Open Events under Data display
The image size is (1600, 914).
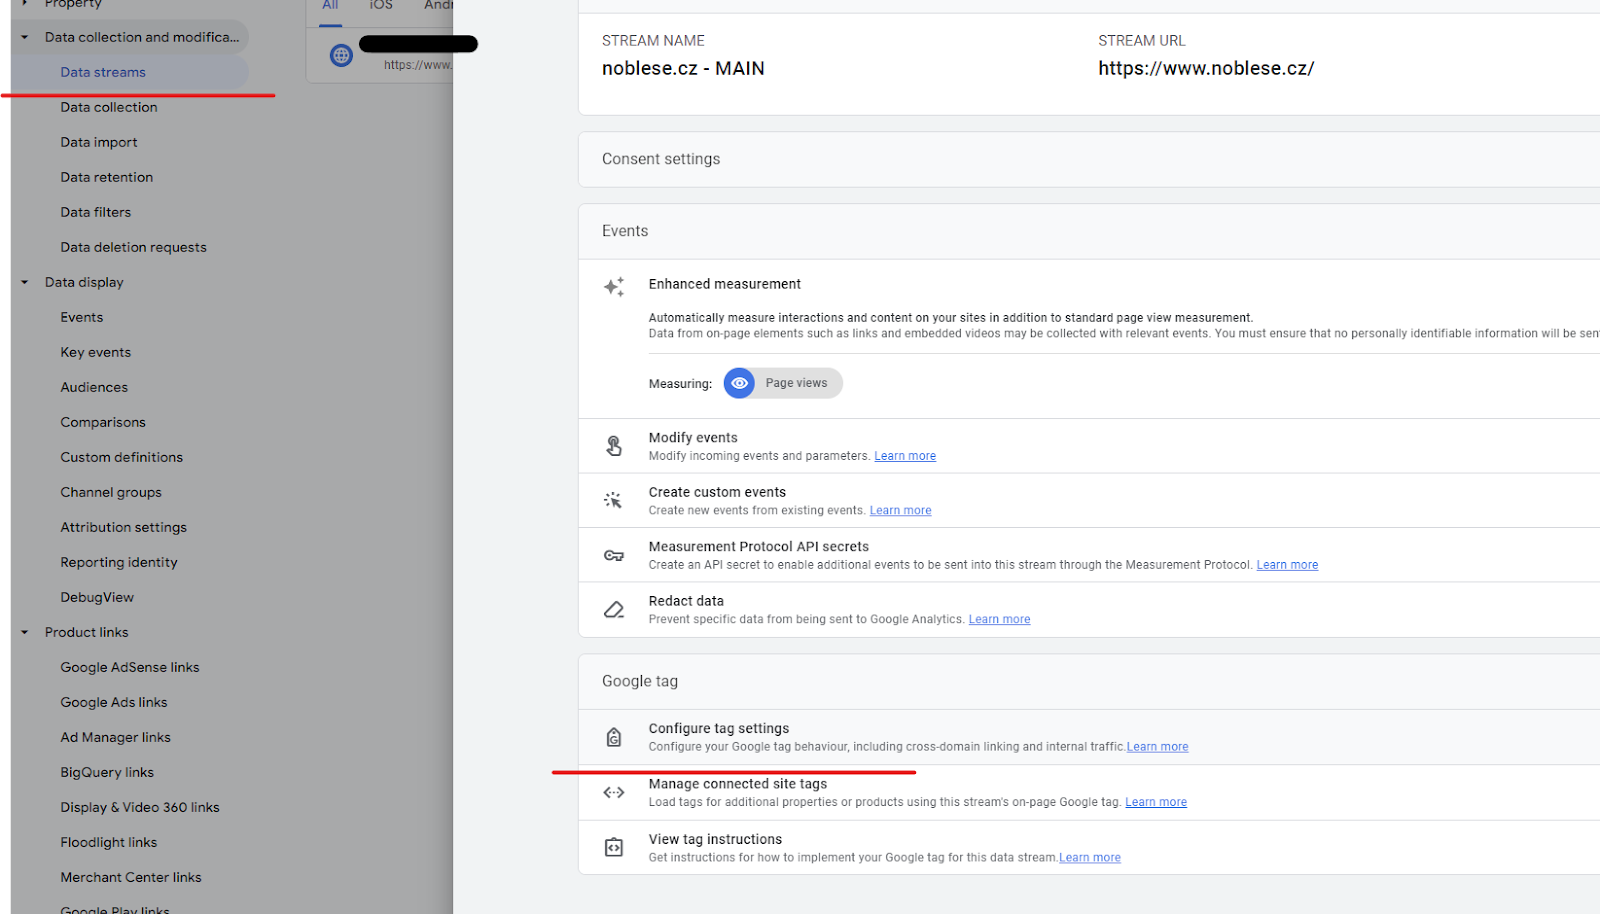coord(82,317)
